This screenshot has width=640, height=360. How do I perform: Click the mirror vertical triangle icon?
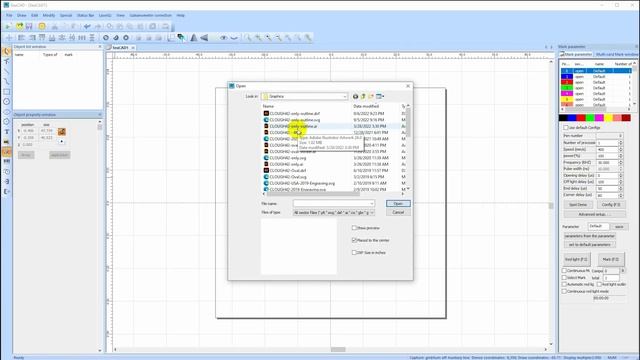point(204,38)
